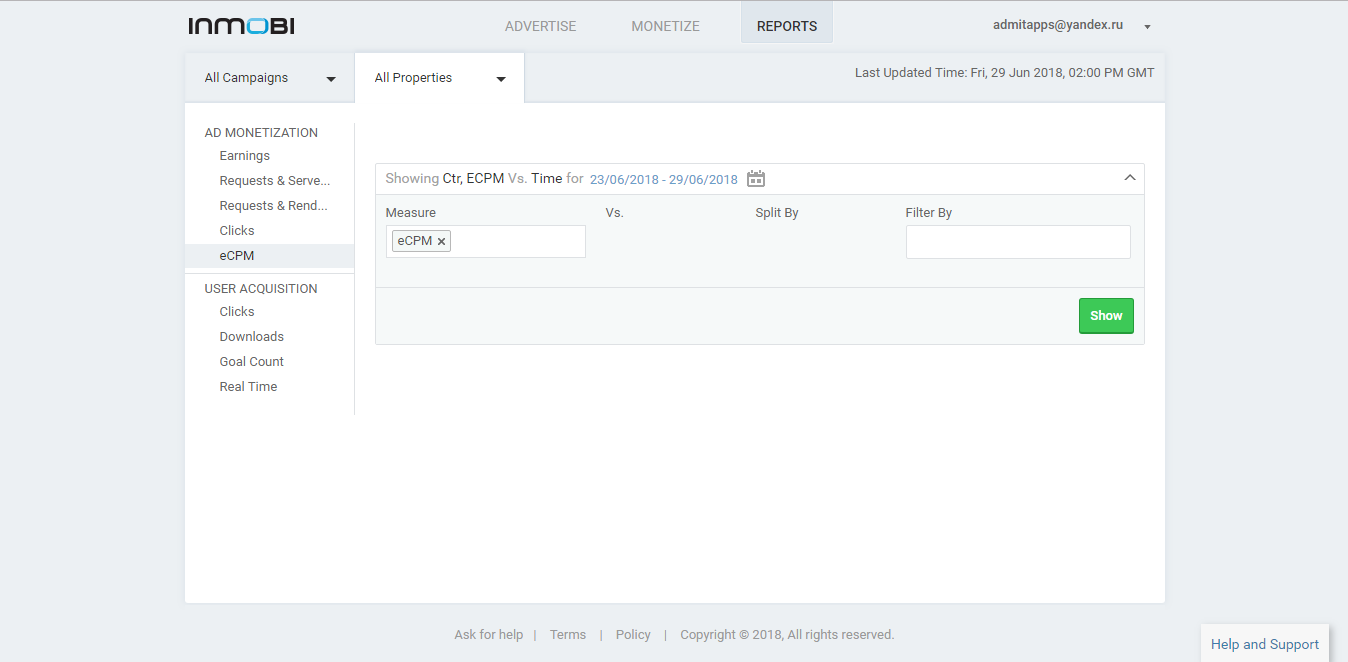Screen dimensions: 1348x662
Task: Open the Downloads report in sidebar
Action: tap(252, 337)
